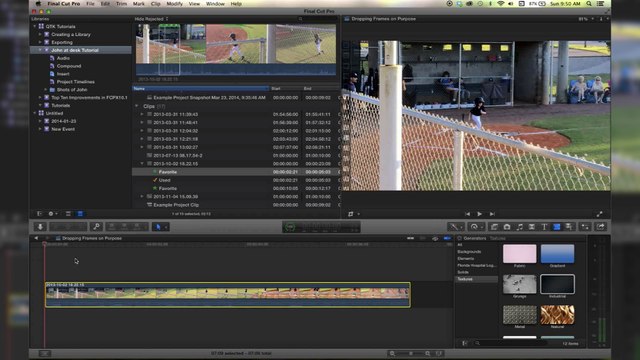Image resolution: width=640 pixels, height=360 pixels.
Task: Switch browser to filmstrip view
Action: [x=68, y=213]
